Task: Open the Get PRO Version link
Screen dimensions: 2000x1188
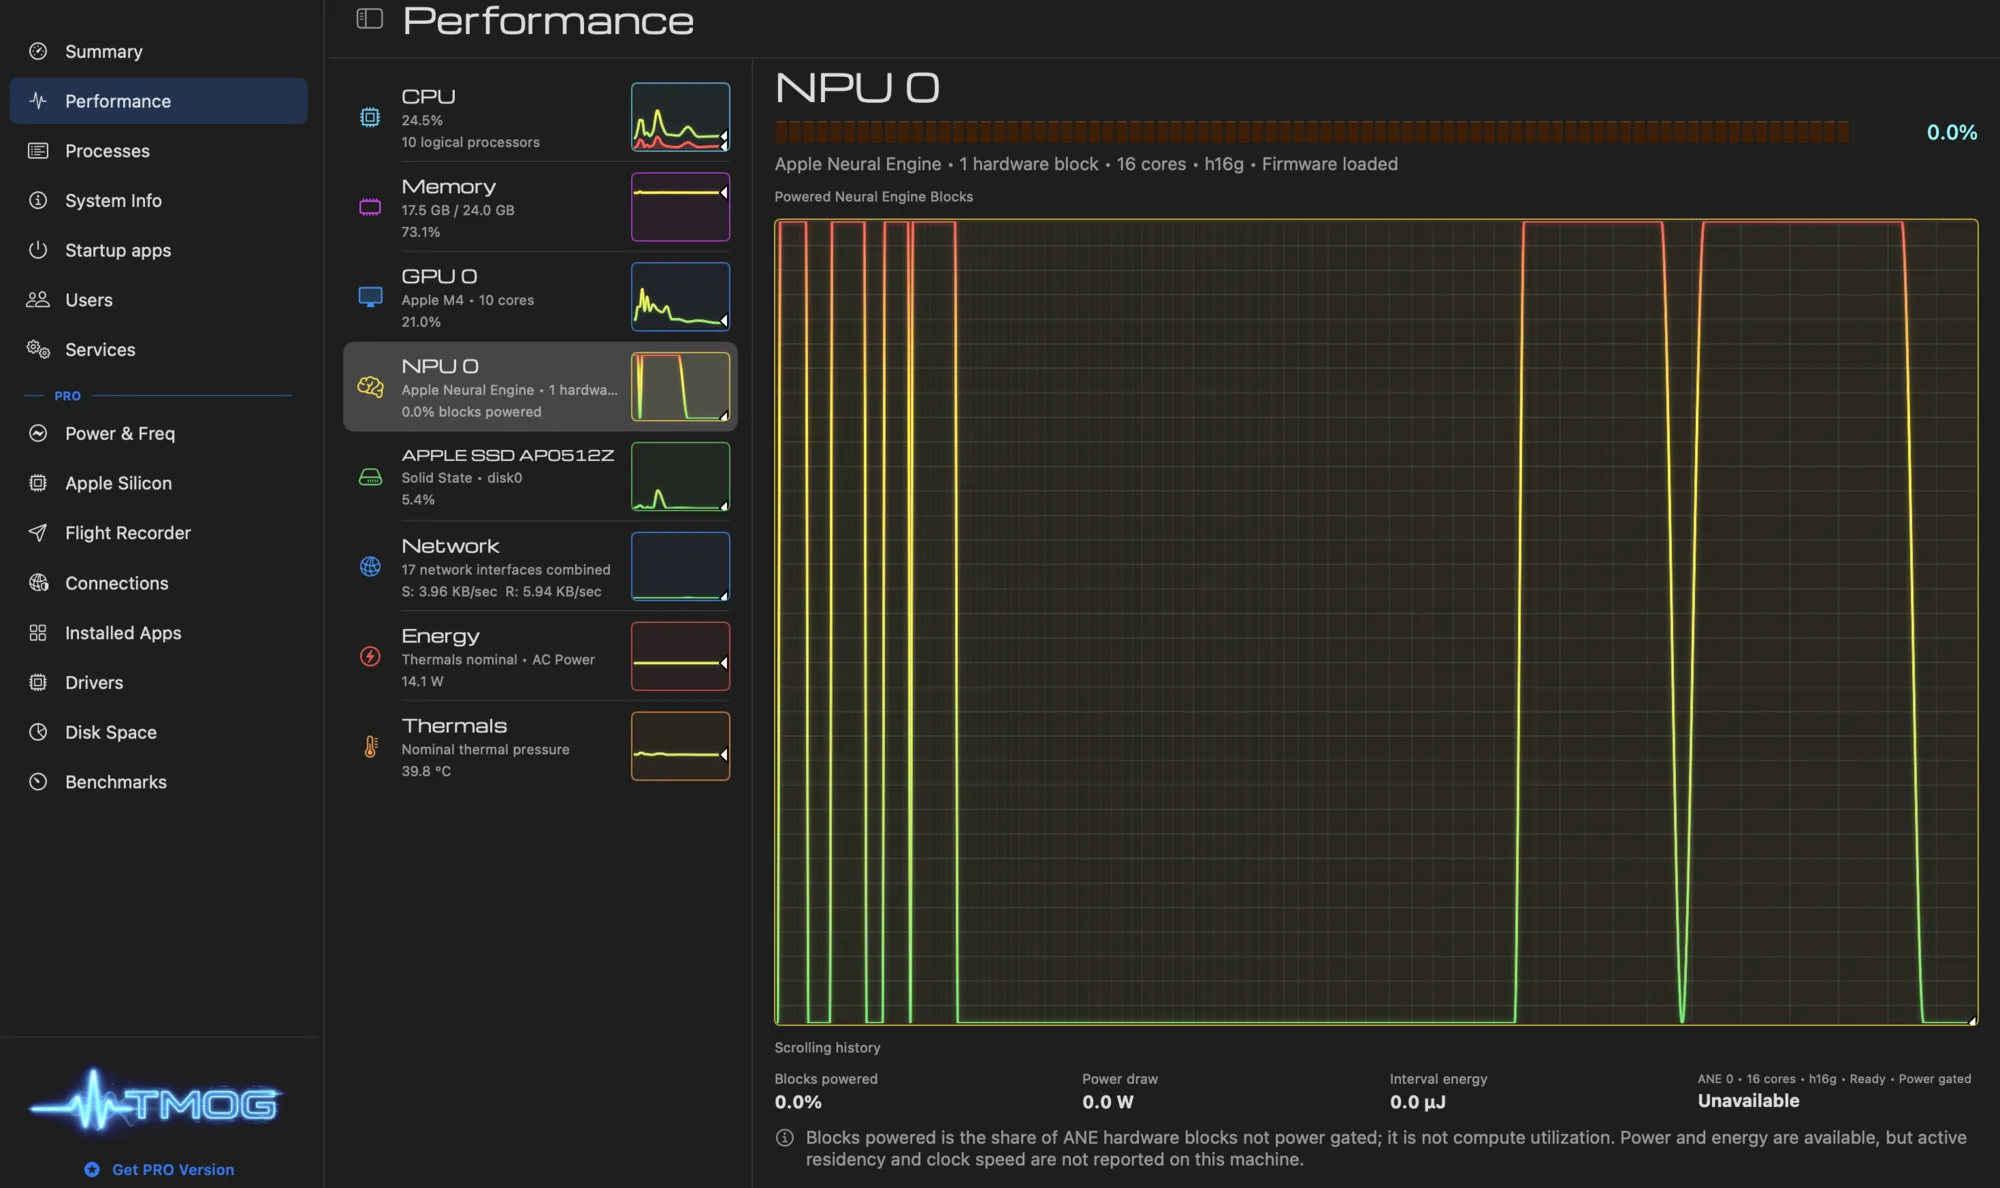Action: [x=160, y=1169]
